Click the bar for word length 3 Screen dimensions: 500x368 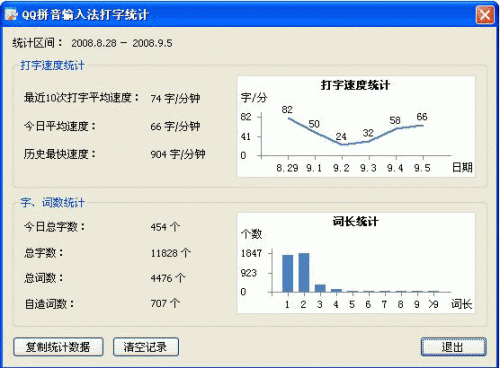[x=320, y=288]
